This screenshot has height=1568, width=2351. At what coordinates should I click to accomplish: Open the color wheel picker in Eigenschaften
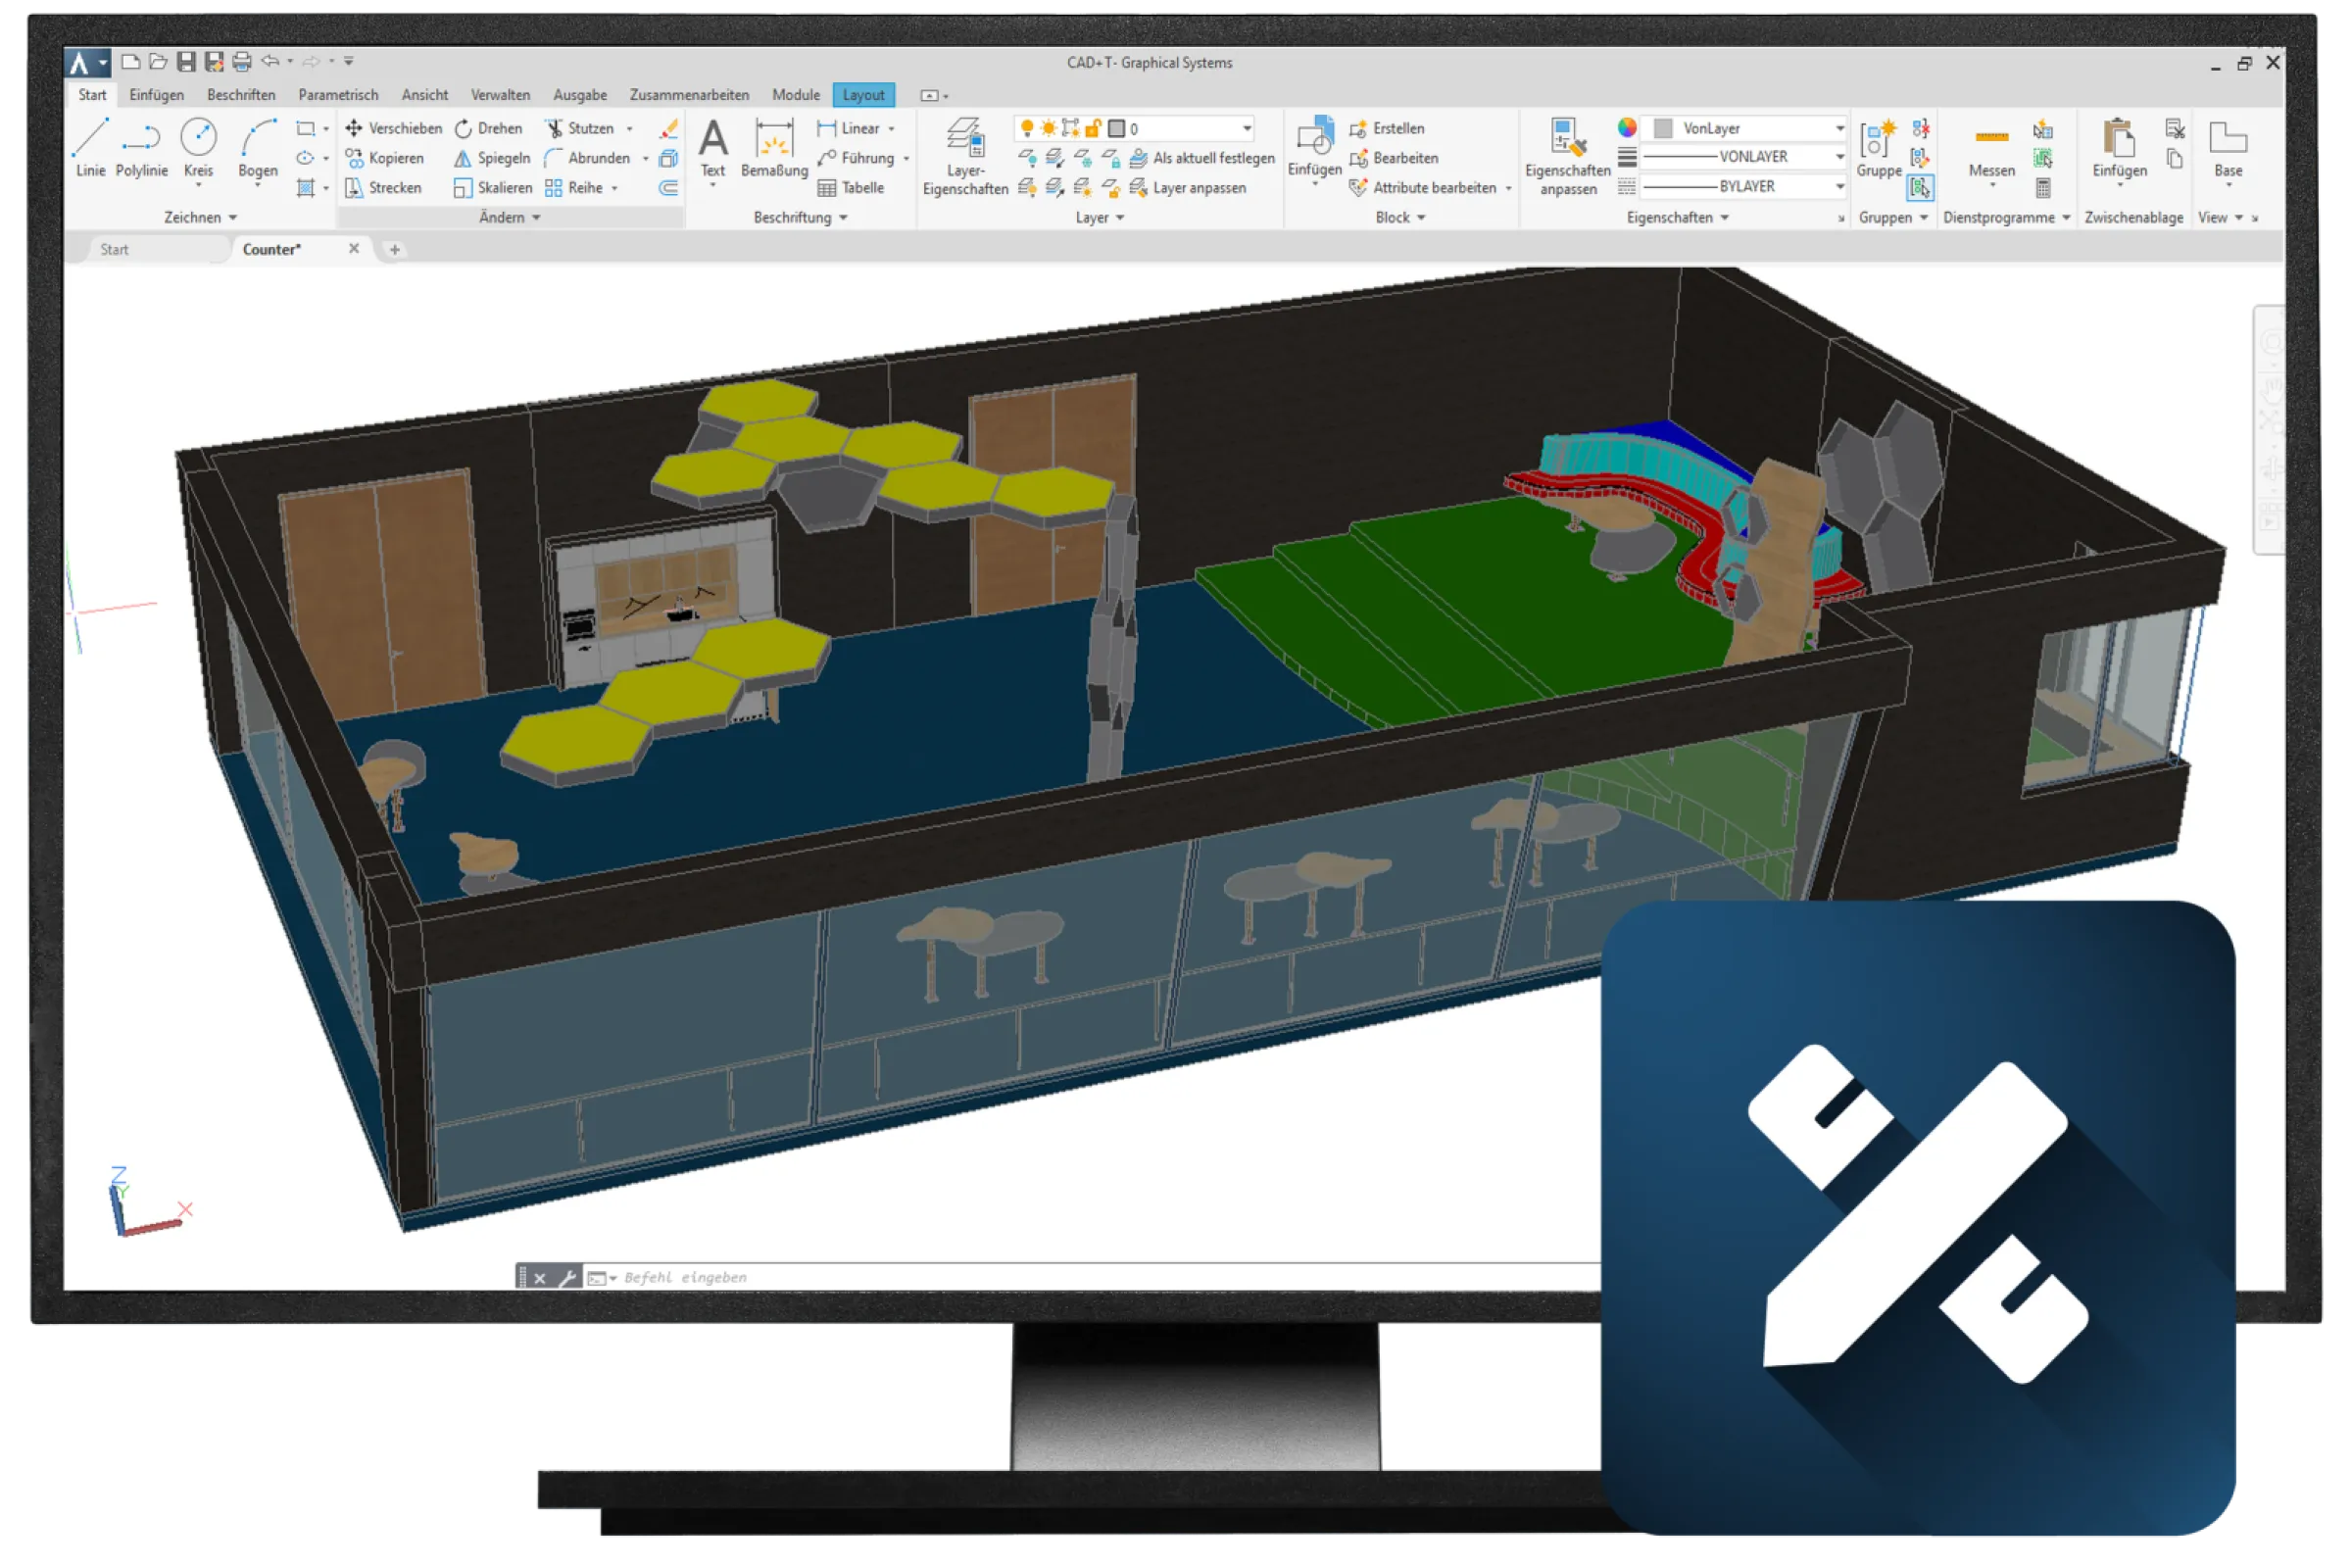tap(1627, 127)
